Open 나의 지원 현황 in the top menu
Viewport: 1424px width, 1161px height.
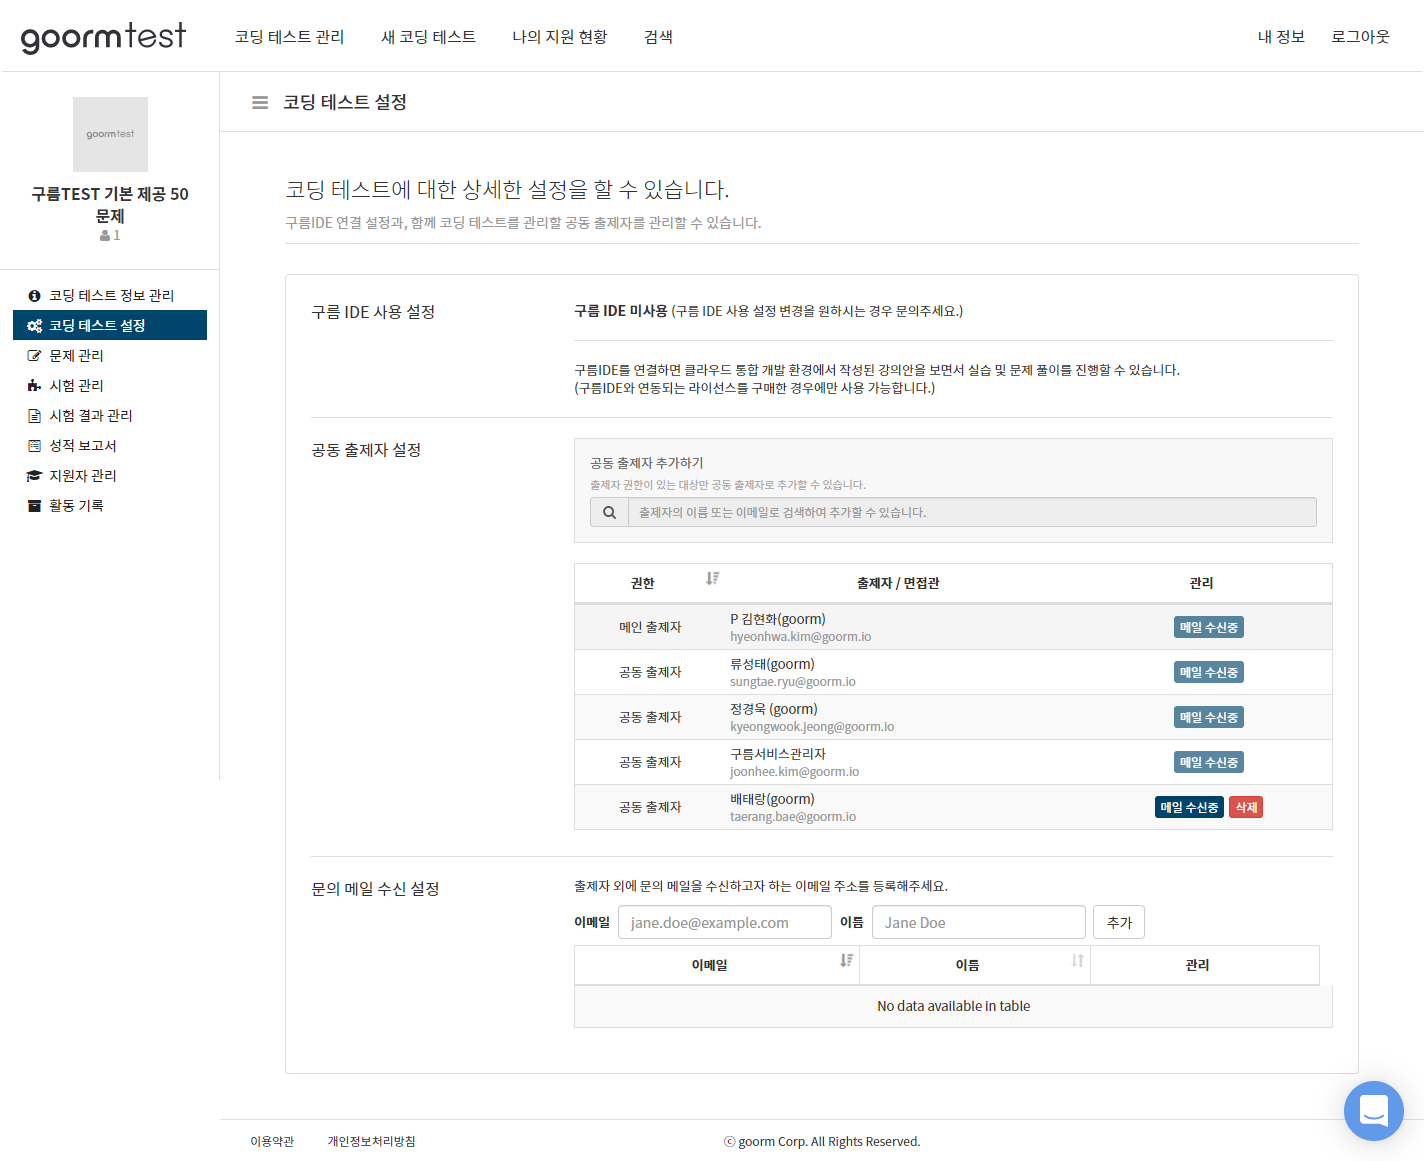tap(559, 37)
